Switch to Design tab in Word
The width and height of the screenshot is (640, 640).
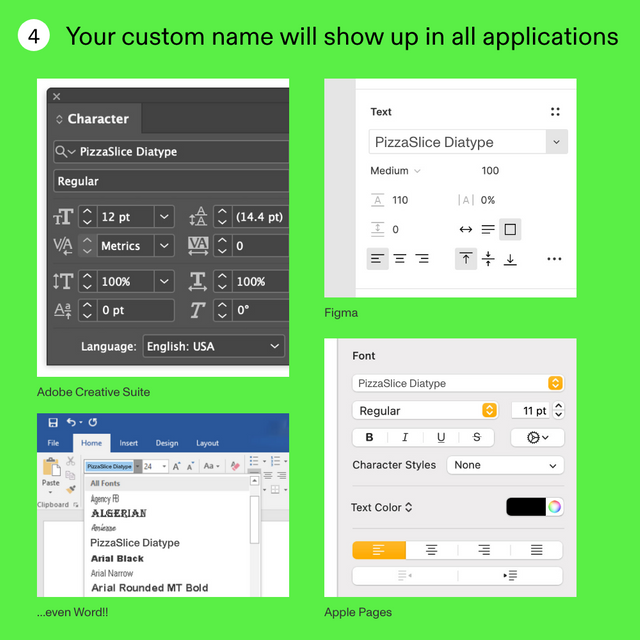tap(167, 443)
